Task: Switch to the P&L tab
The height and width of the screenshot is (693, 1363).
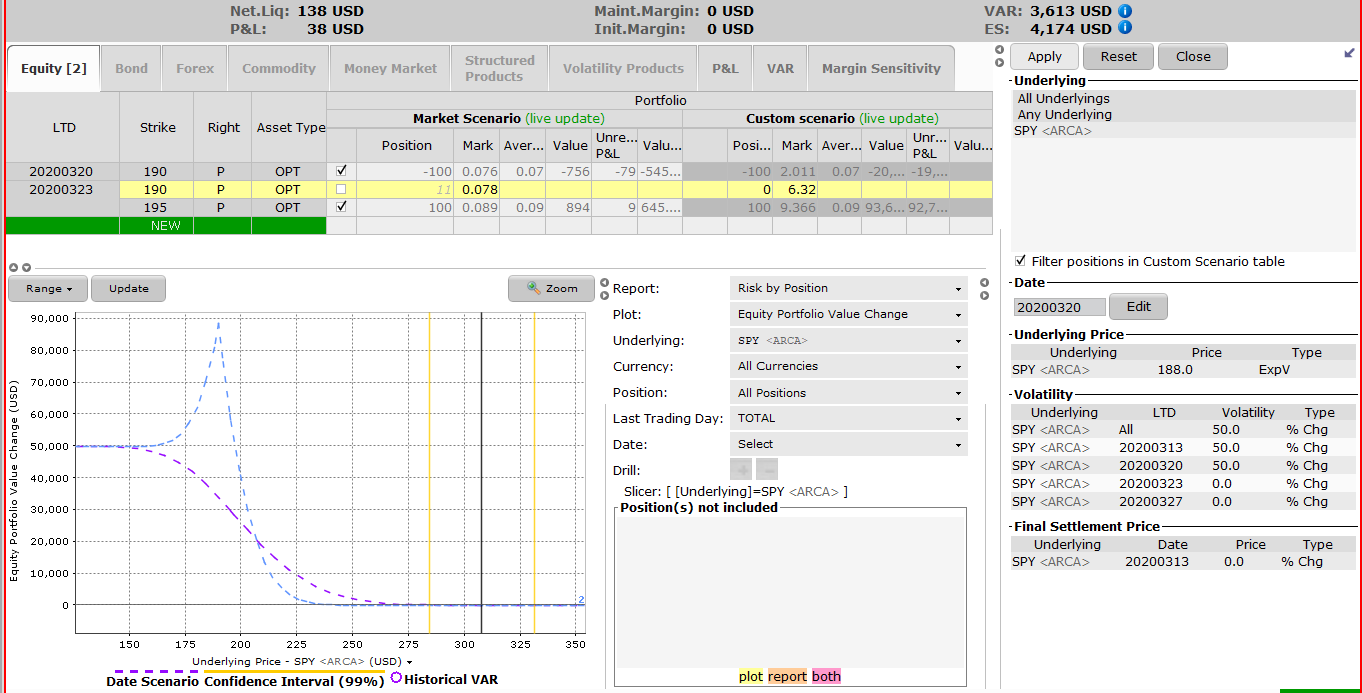Action: pos(725,68)
